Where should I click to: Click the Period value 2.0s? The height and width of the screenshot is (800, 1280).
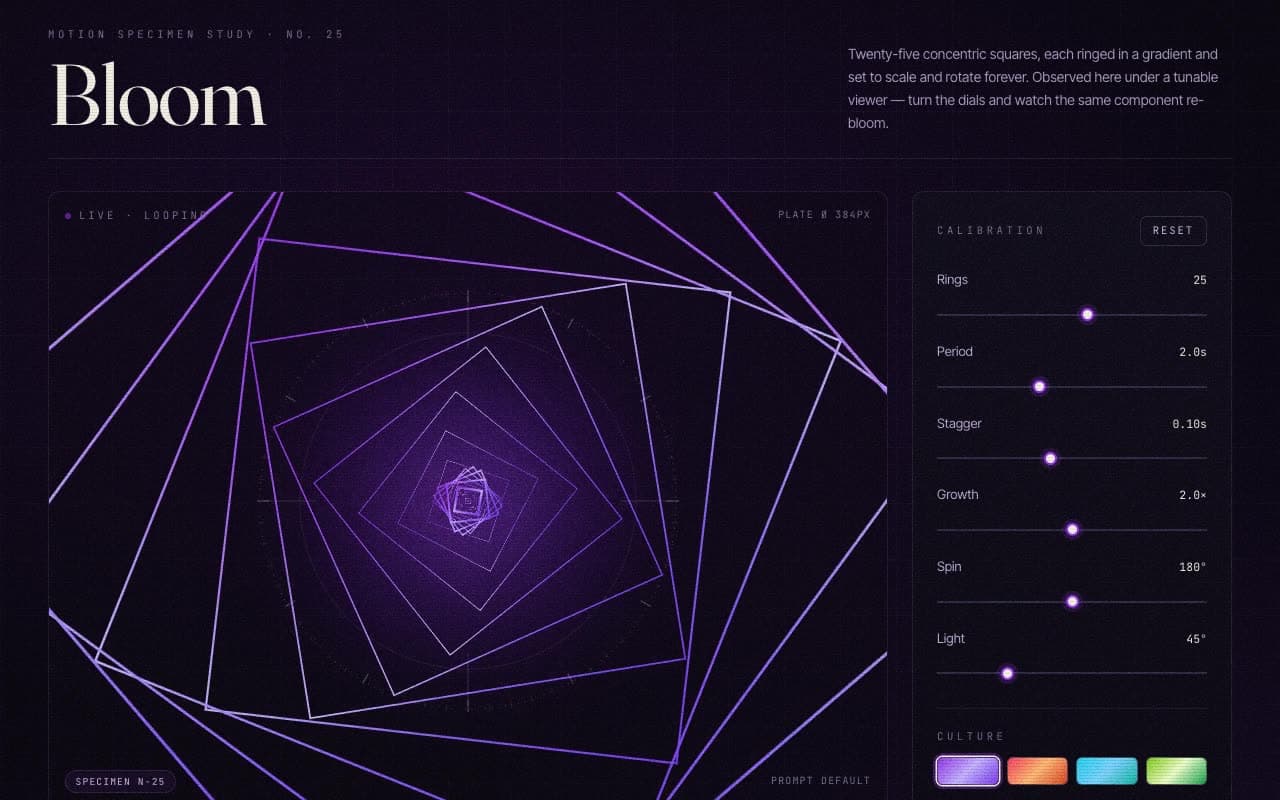pos(1193,352)
